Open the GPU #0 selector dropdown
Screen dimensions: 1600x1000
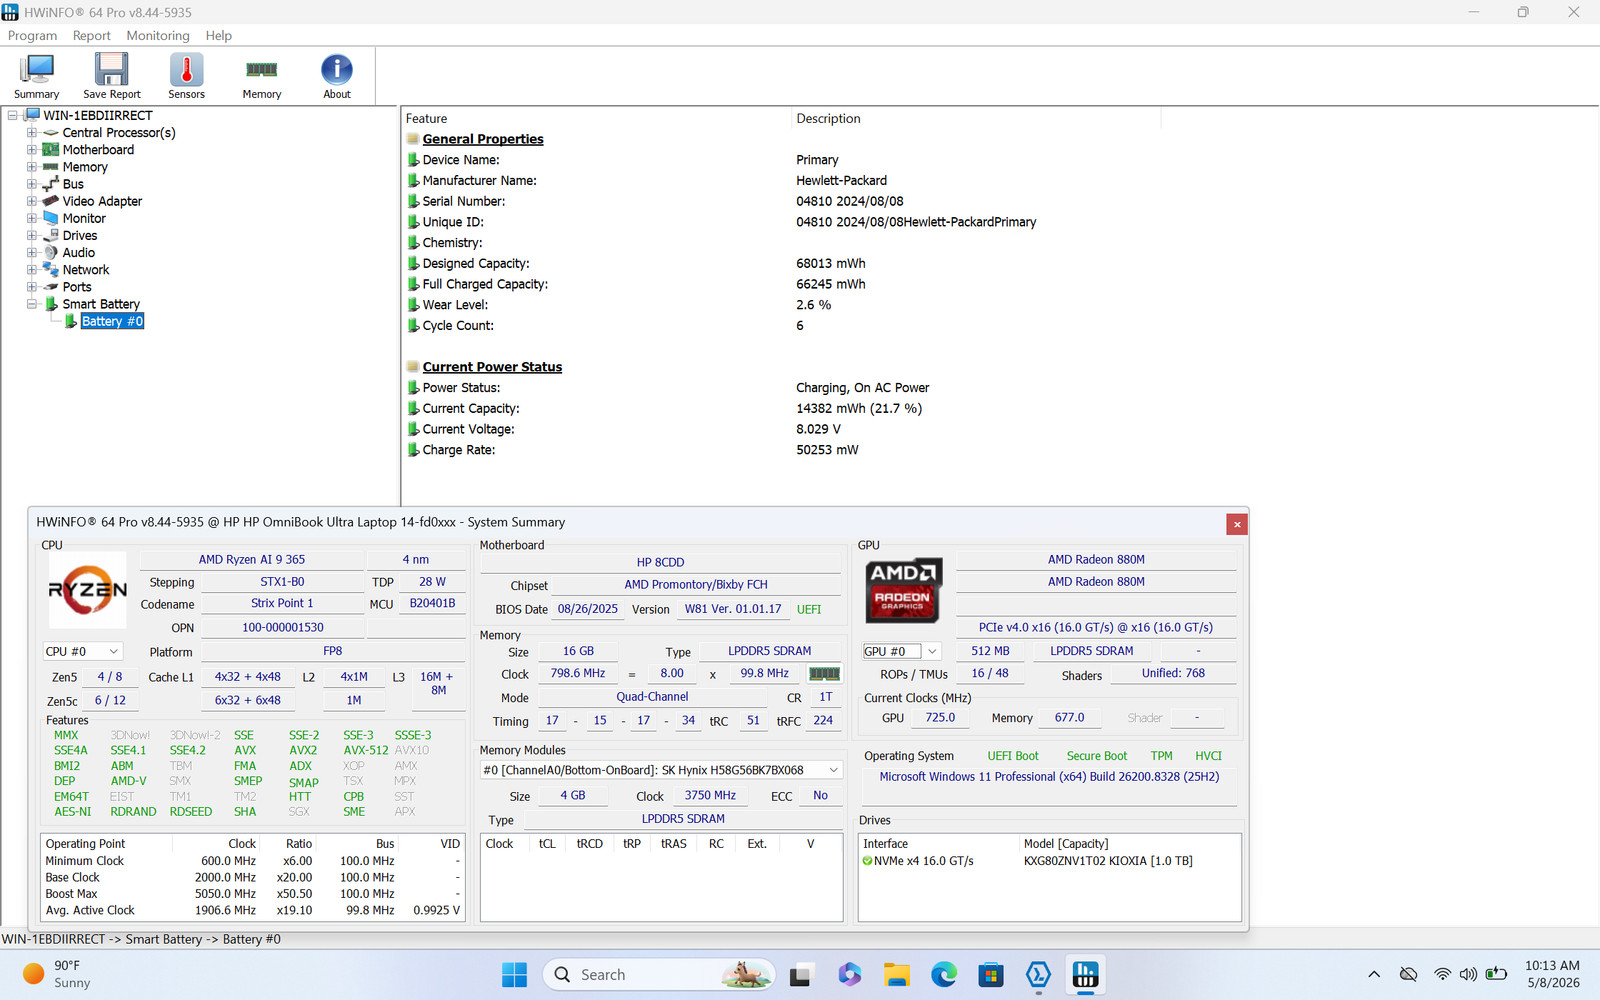click(902, 651)
